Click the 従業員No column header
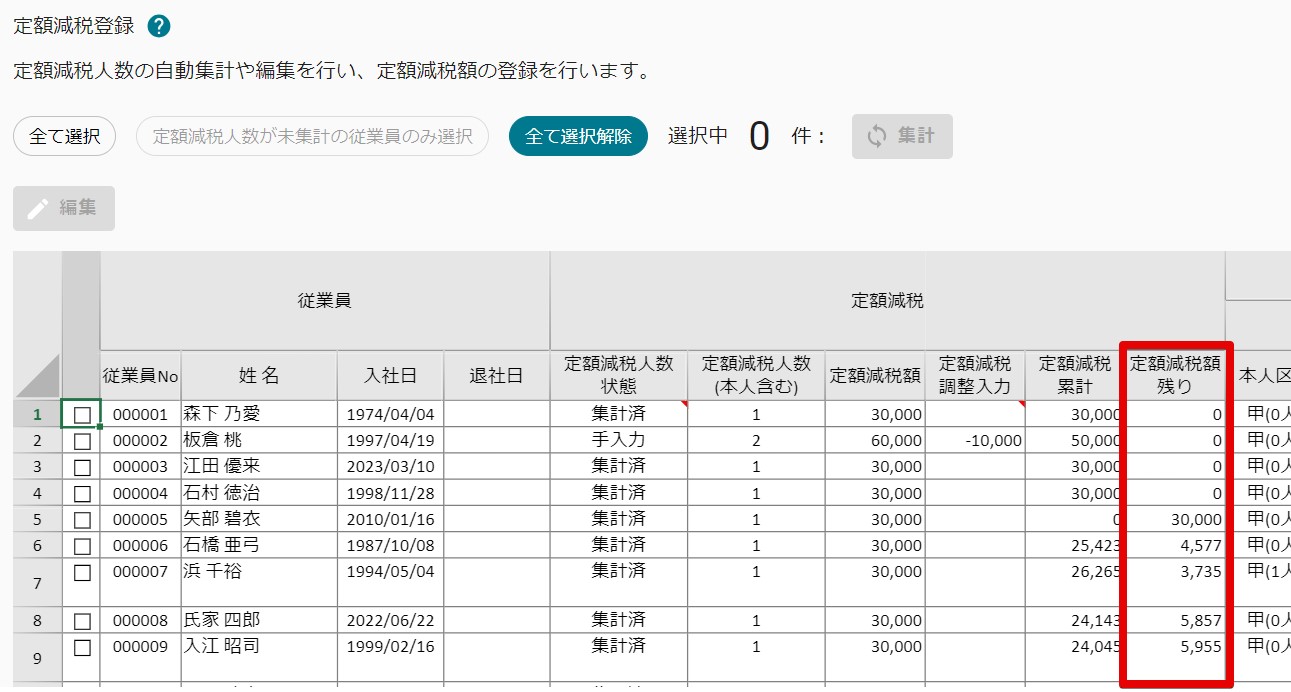This screenshot has height=692, width=1291. tap(141, 376)
